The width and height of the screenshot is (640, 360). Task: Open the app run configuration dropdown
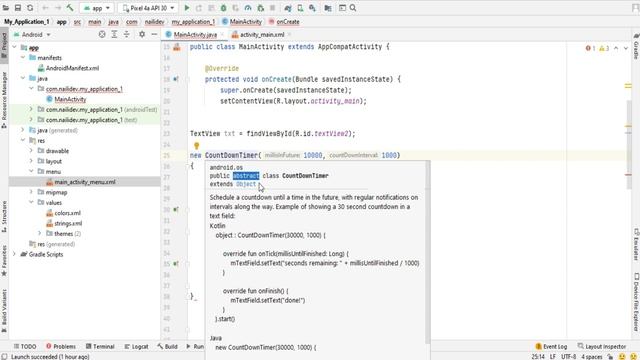(x=97, y=8)
